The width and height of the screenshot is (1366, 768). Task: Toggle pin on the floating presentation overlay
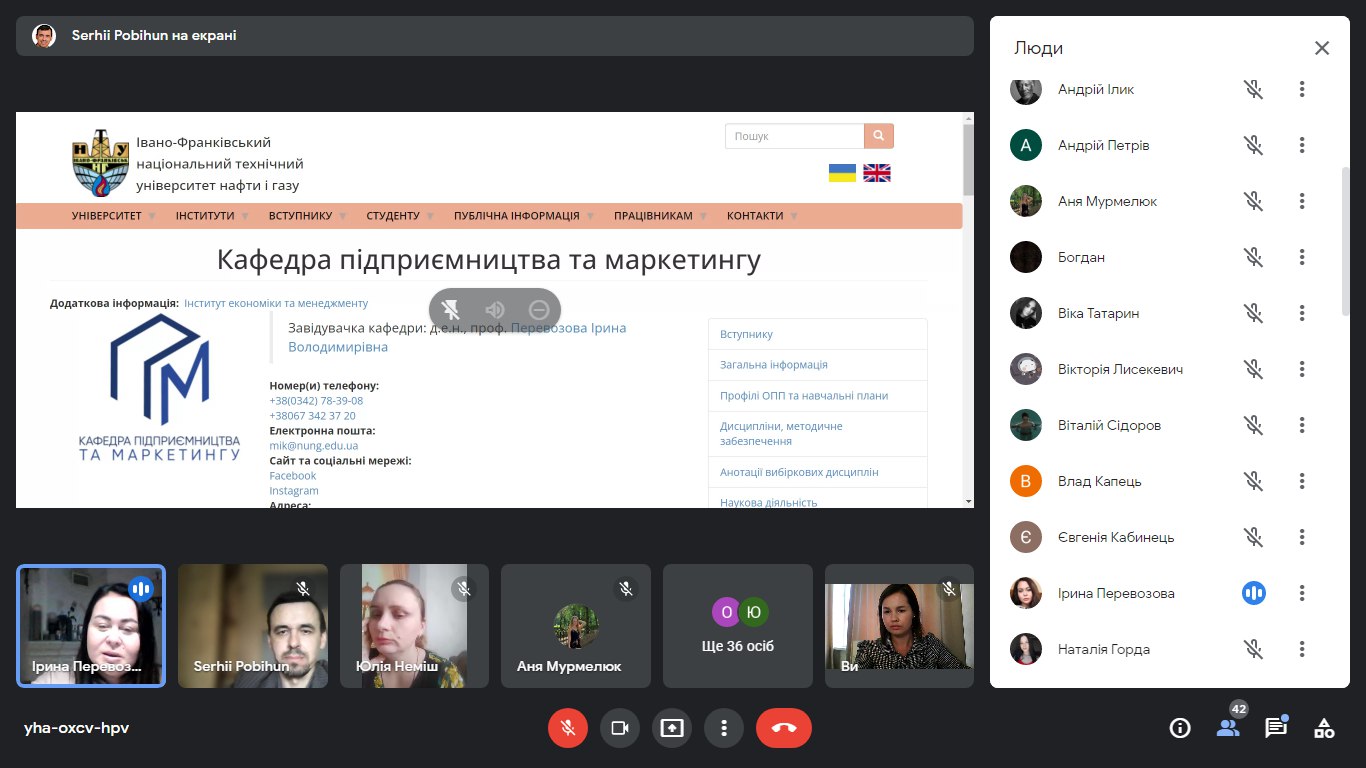(451, 309)
